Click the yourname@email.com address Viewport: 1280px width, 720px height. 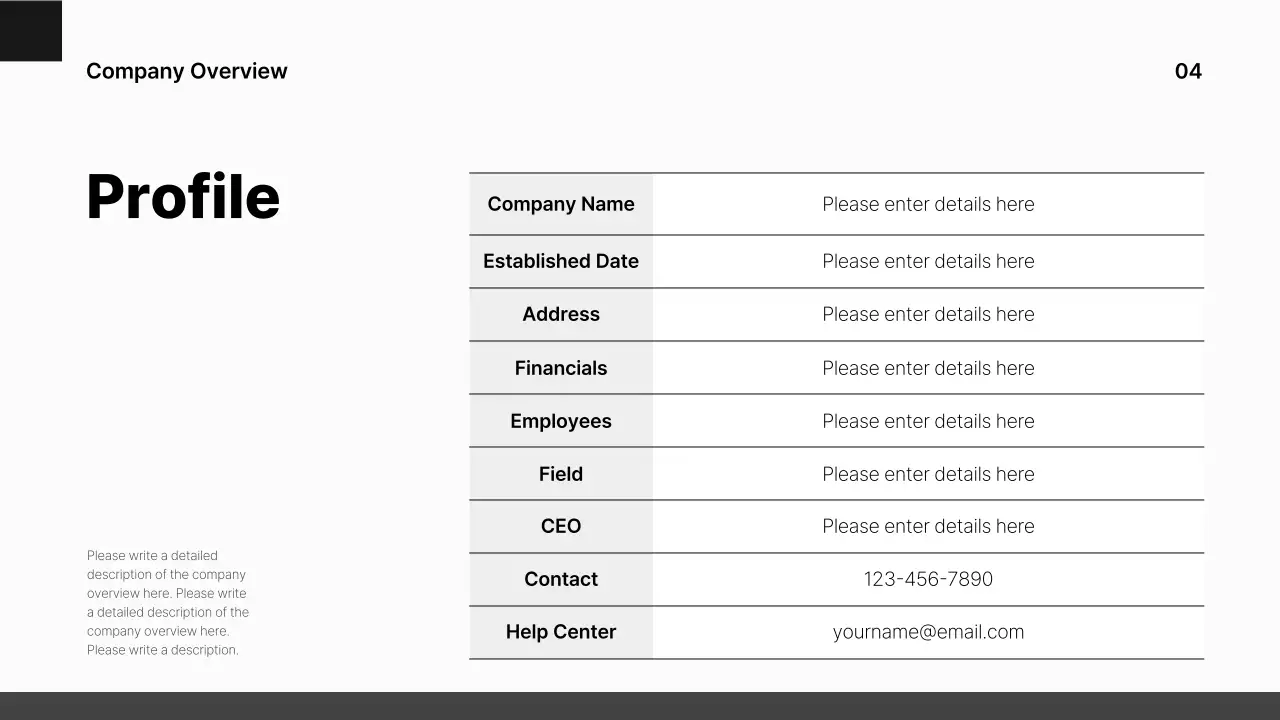click(x=928, y=632)
